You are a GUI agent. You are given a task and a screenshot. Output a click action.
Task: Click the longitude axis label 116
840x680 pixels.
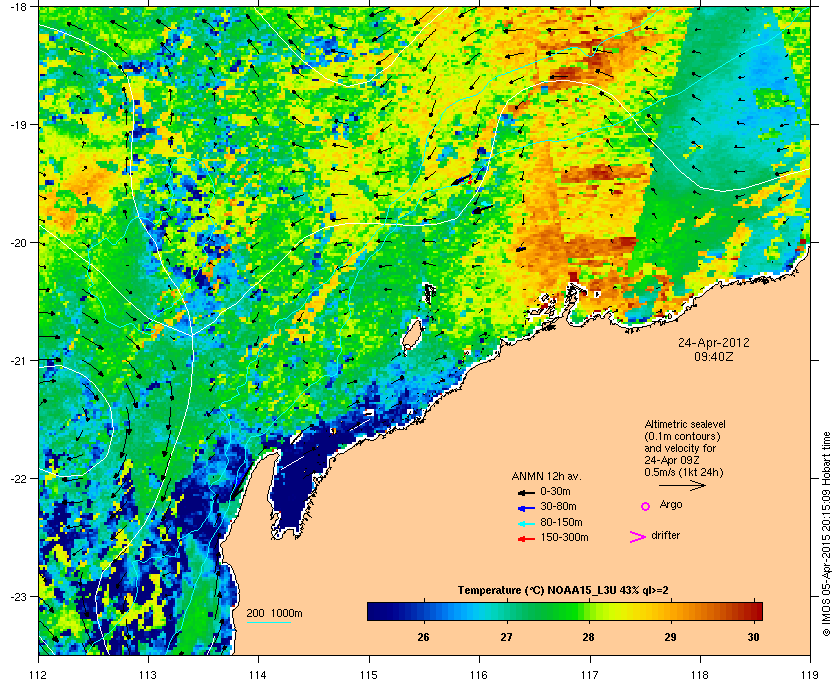pyautogui.click(x=479, y=675)
